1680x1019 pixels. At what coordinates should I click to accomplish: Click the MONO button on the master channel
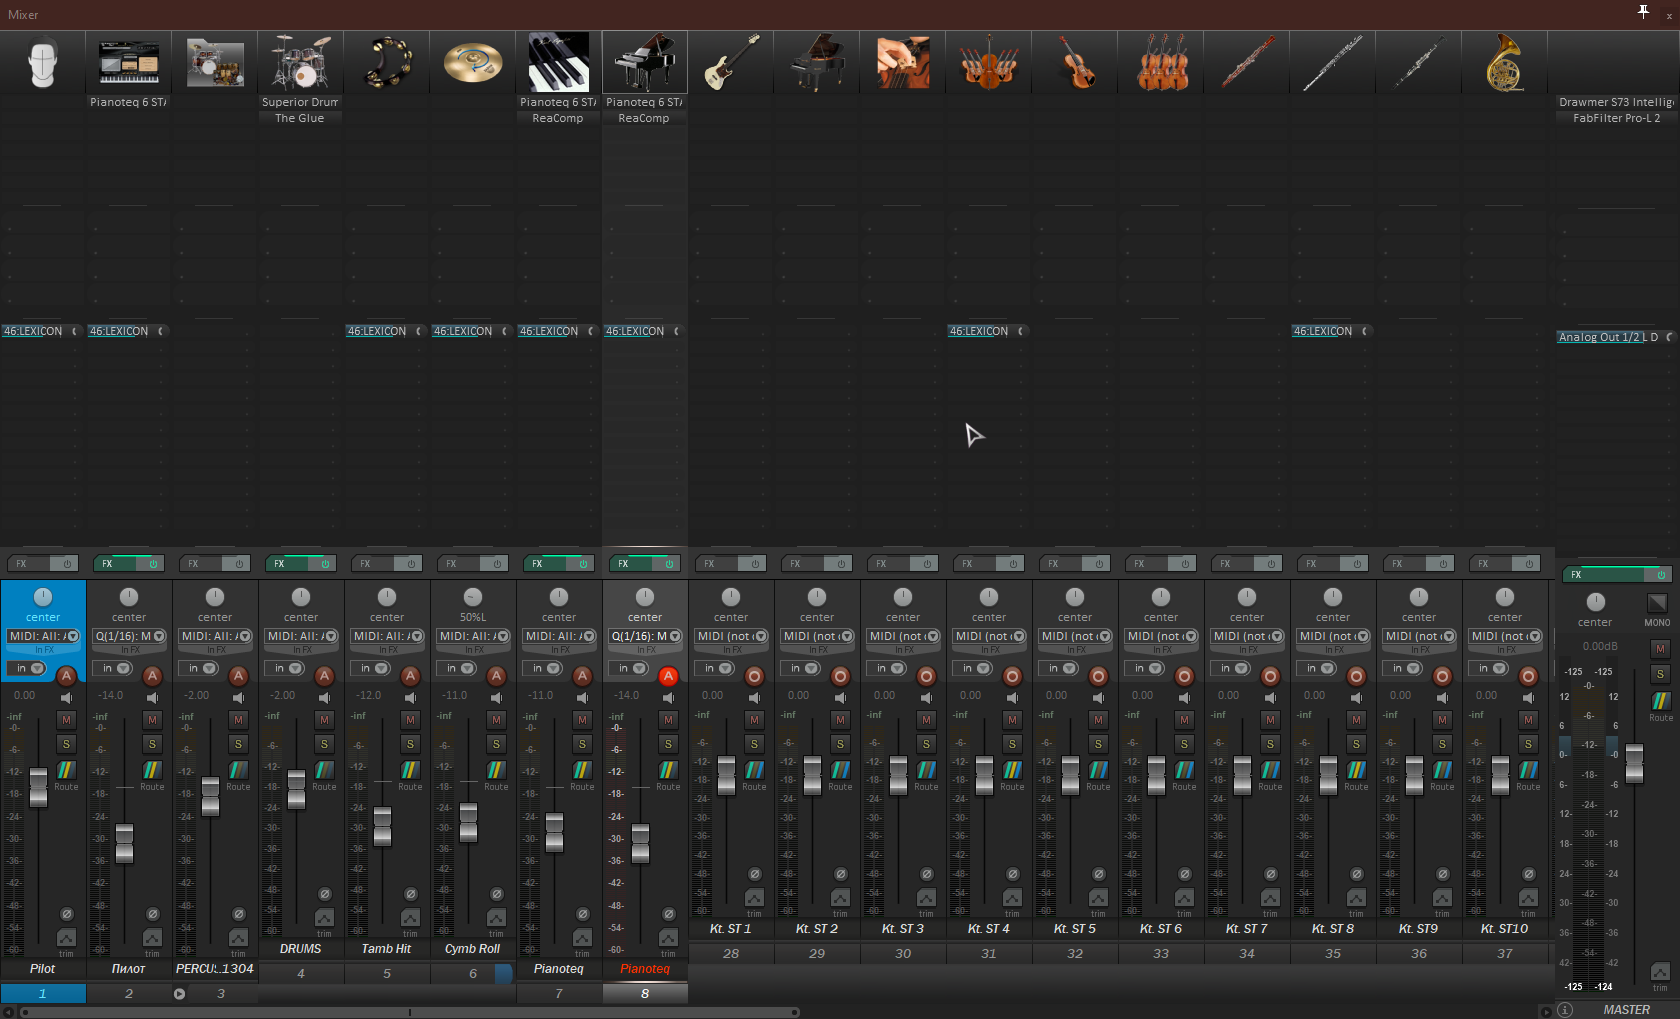pyautogui.click(x=1657, y=605)
